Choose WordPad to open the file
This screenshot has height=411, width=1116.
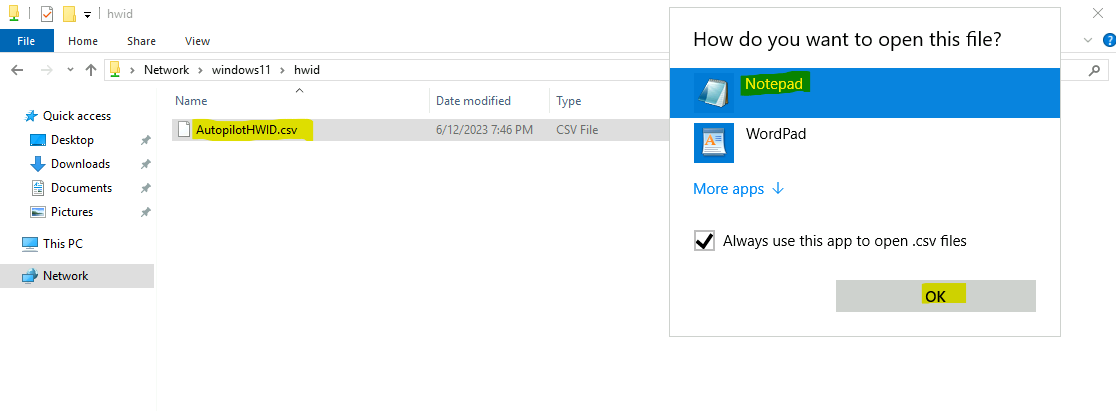[x=865, y=142]
